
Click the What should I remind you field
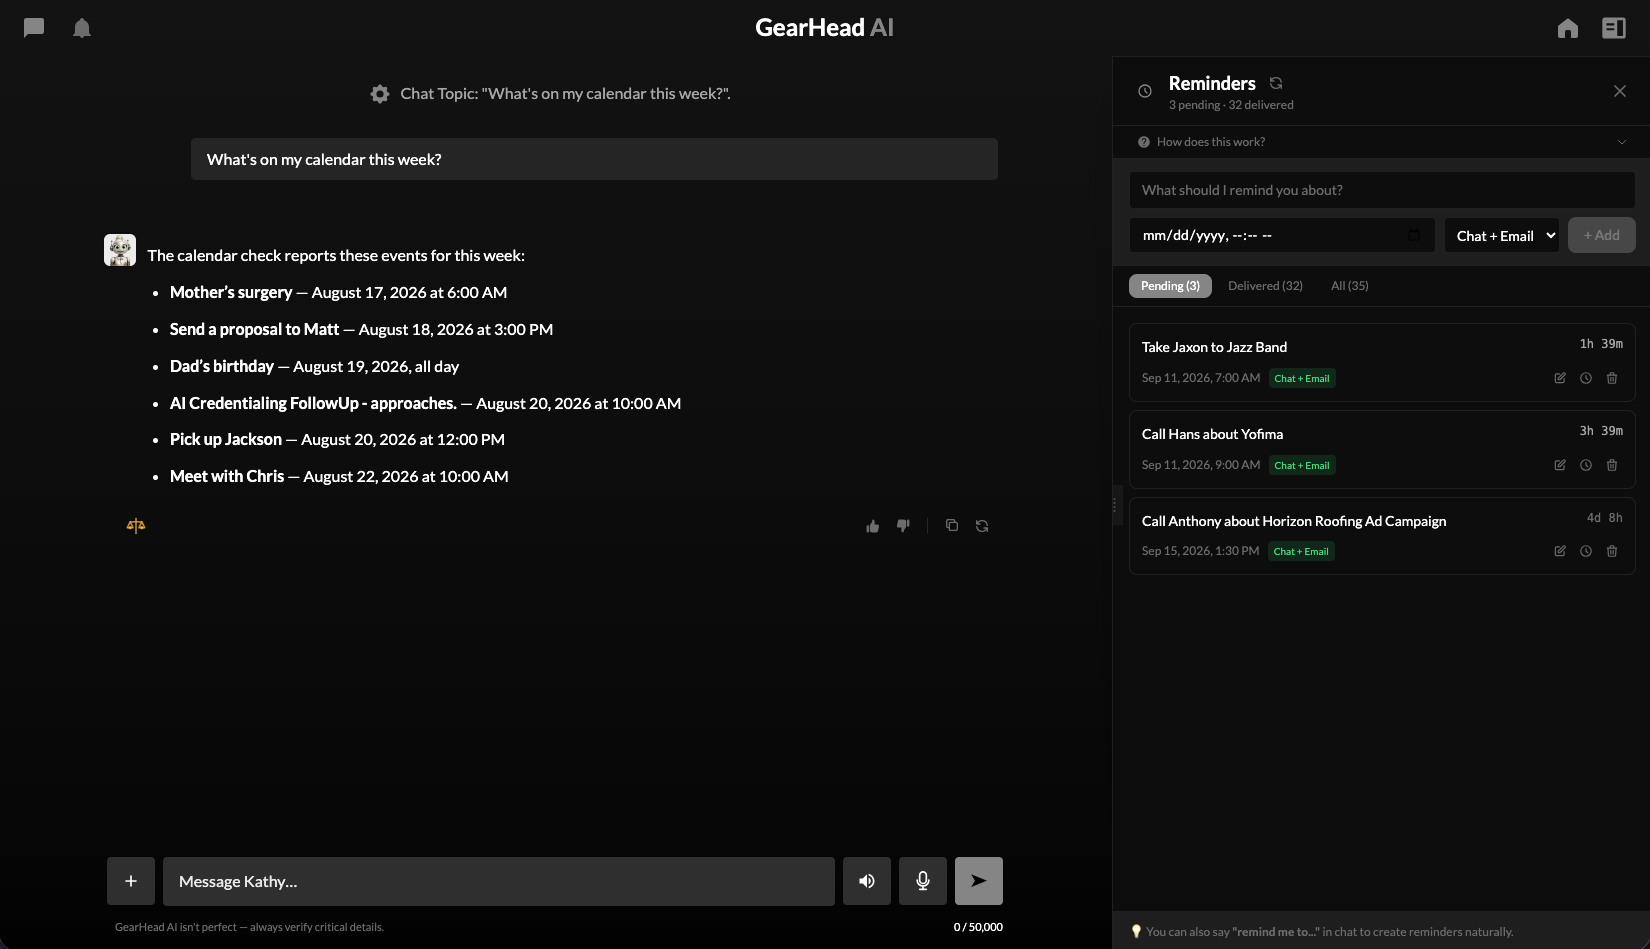click(1382, 190)
